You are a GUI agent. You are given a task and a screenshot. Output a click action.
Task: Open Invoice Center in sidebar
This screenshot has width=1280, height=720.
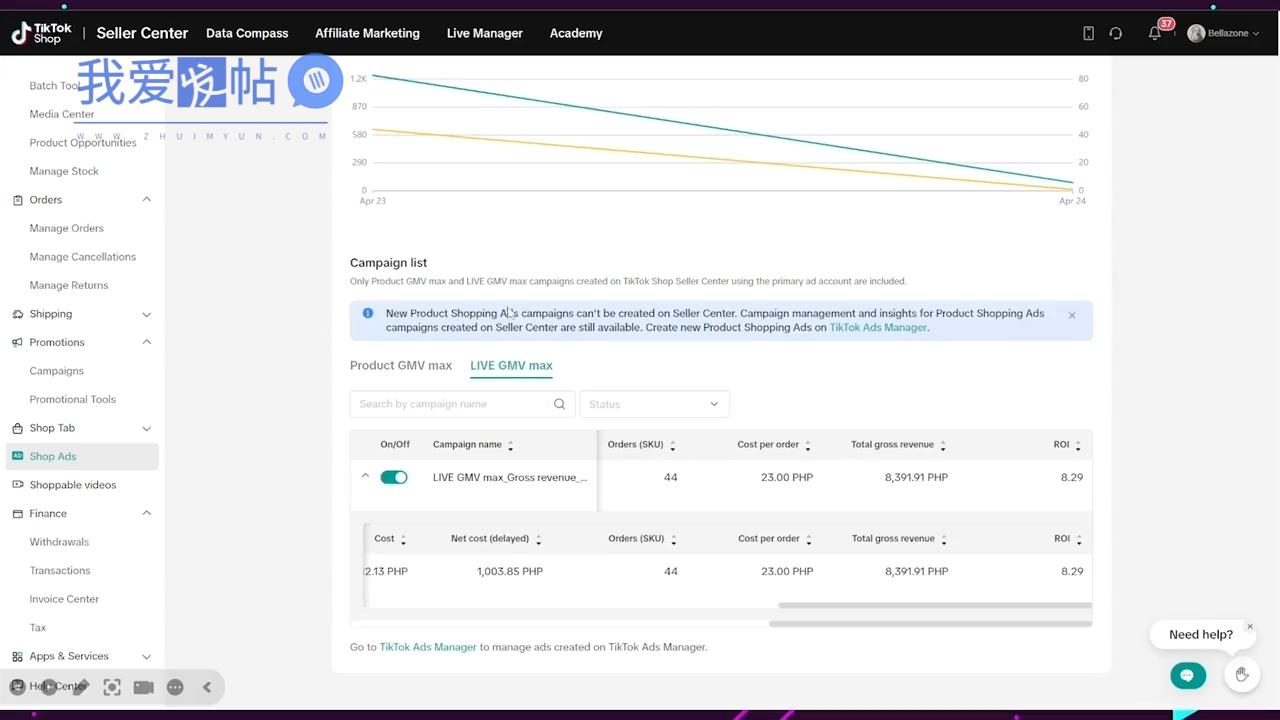tap(64, 599)
